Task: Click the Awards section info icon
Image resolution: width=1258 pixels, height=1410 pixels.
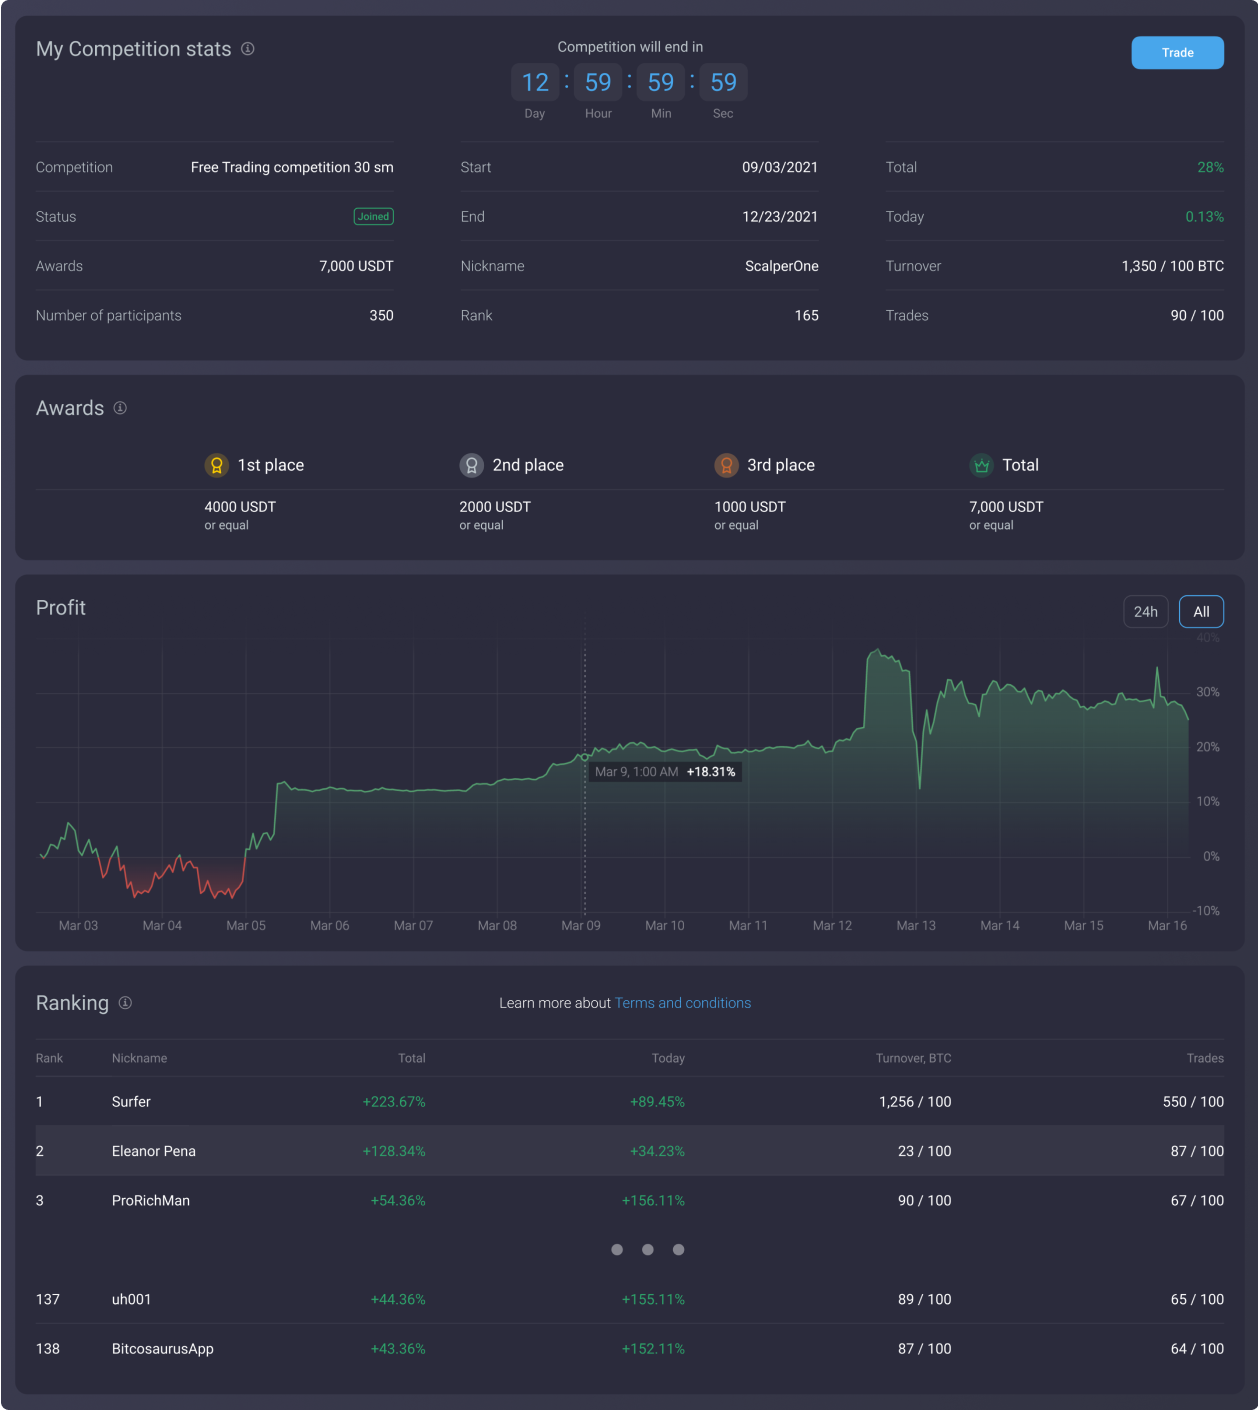Action: (121, 409)
